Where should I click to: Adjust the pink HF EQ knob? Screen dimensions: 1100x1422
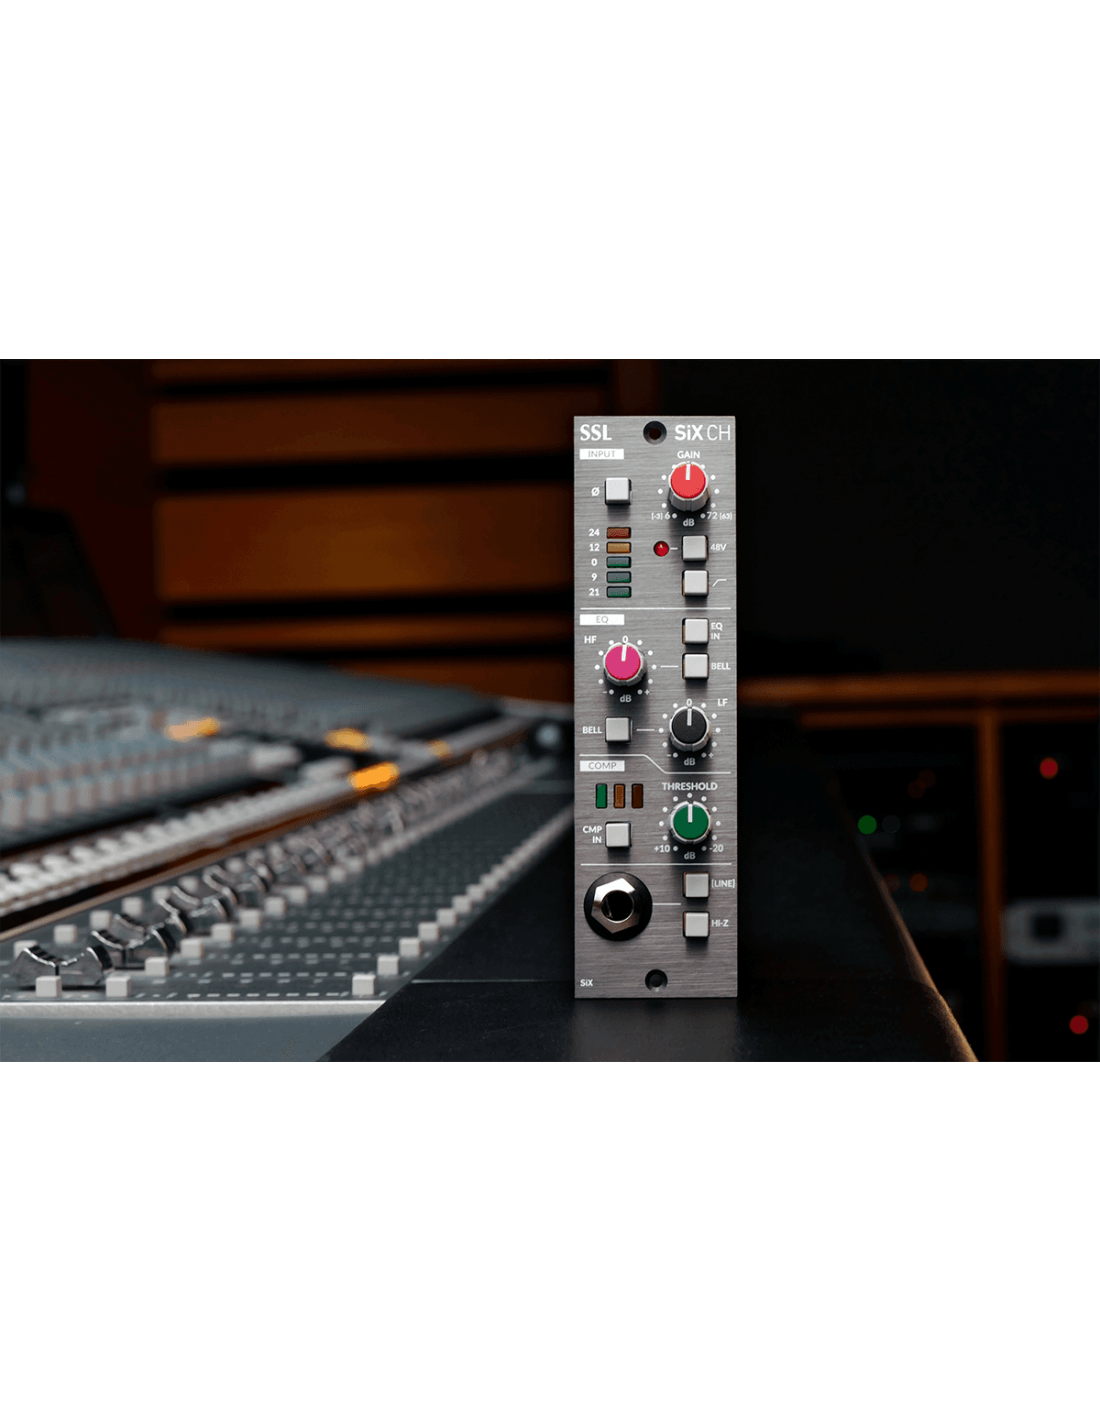click(624, 663)
